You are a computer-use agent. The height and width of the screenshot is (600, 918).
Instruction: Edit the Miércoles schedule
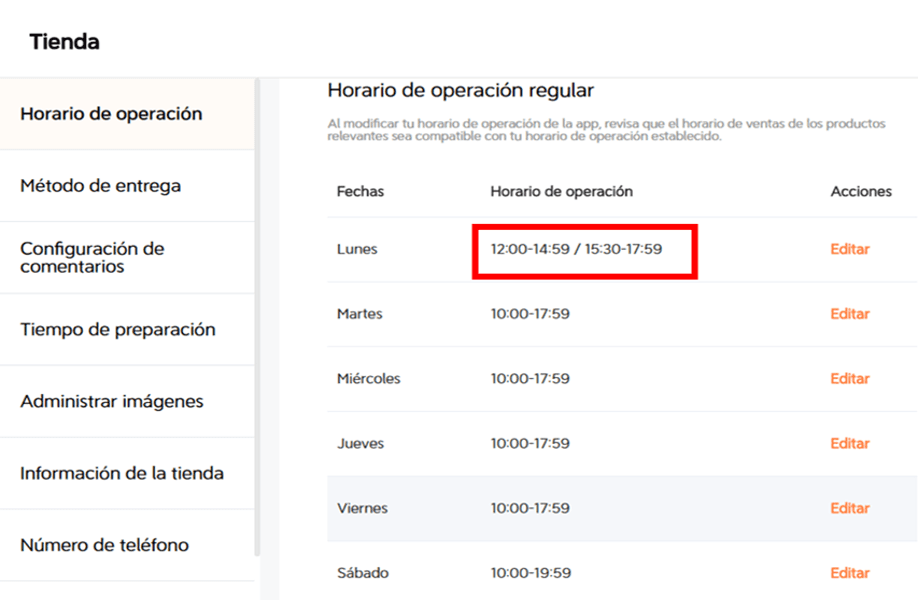pyautogui.click(x=849, y=378)
